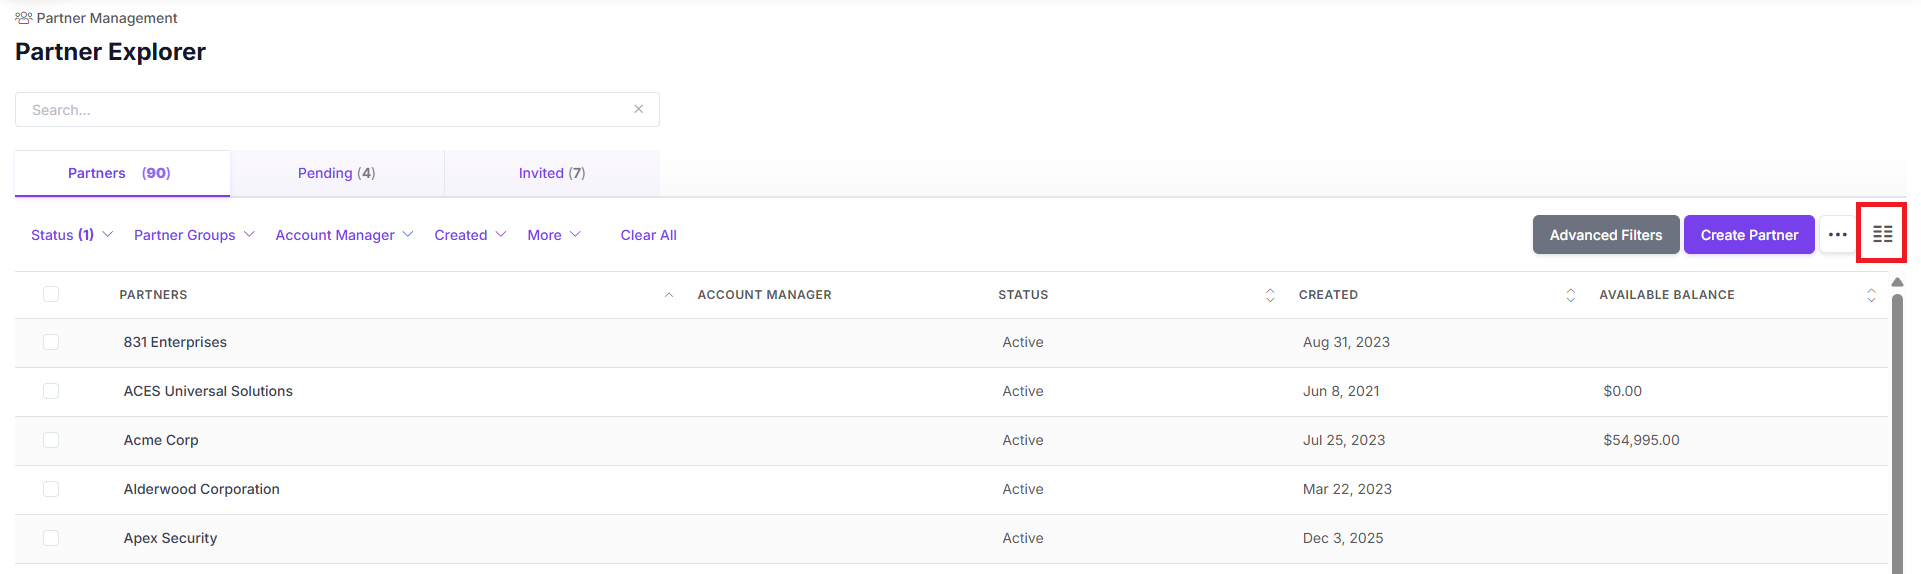Open the Account Manager filter dropdown

pyautogui.click(x=345, y=235)
